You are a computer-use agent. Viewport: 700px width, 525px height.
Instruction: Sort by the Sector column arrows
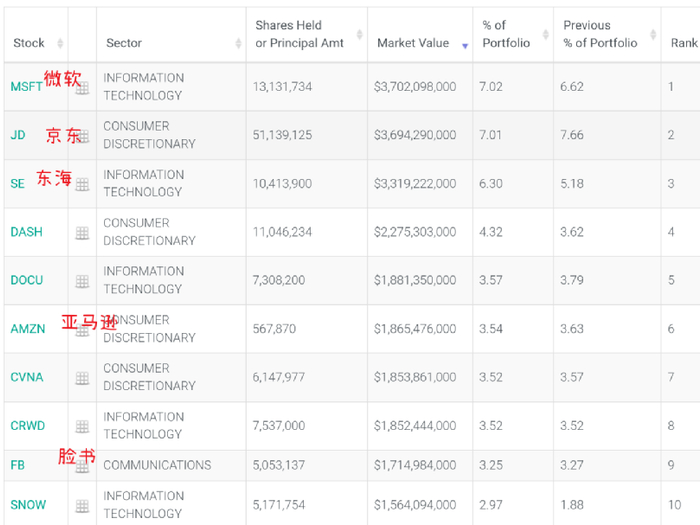coord(238,43)
